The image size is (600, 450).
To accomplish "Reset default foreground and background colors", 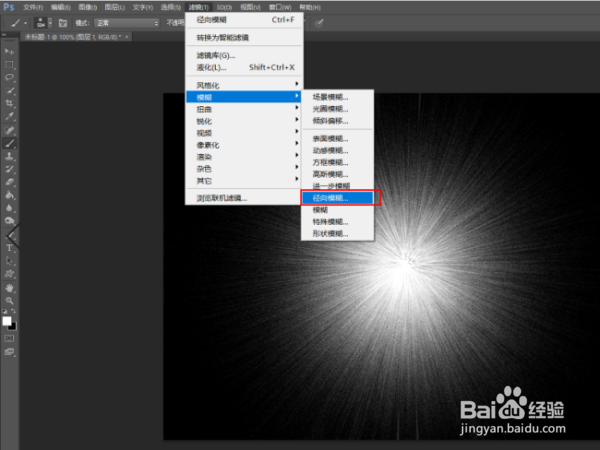I will 4,311.
